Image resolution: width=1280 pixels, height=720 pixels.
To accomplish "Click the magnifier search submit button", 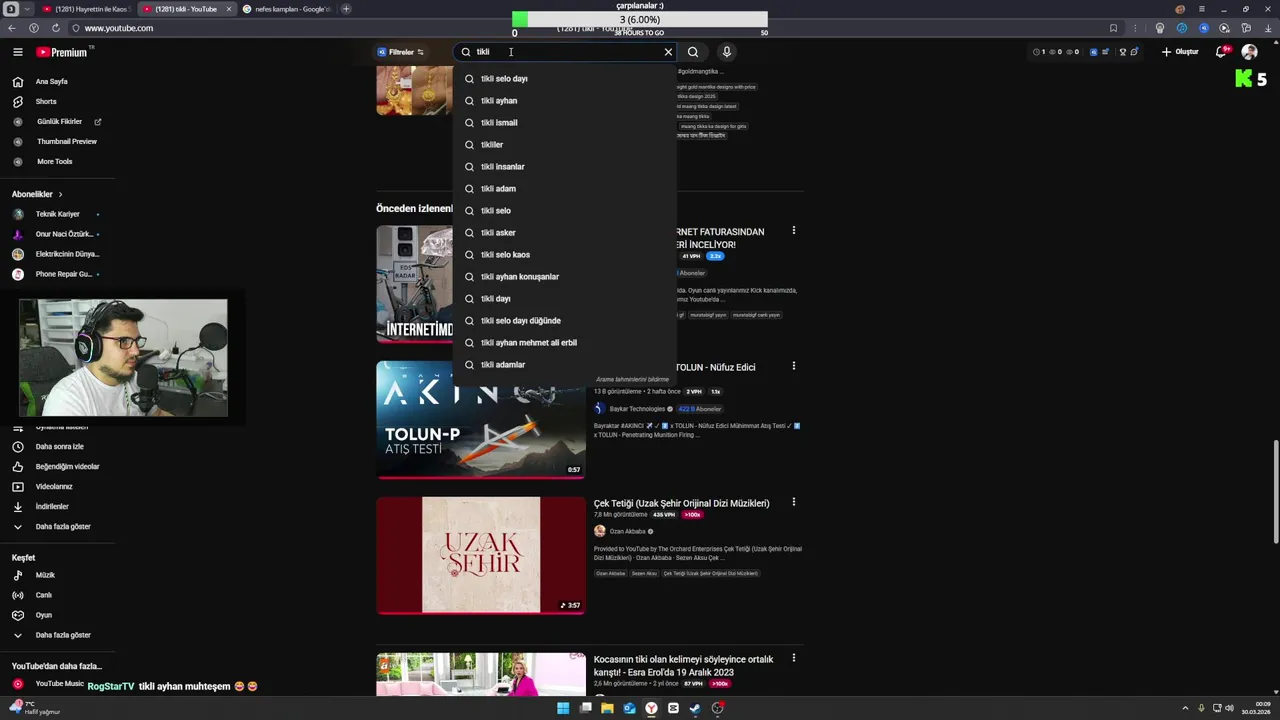I will [x=693, y=52].
